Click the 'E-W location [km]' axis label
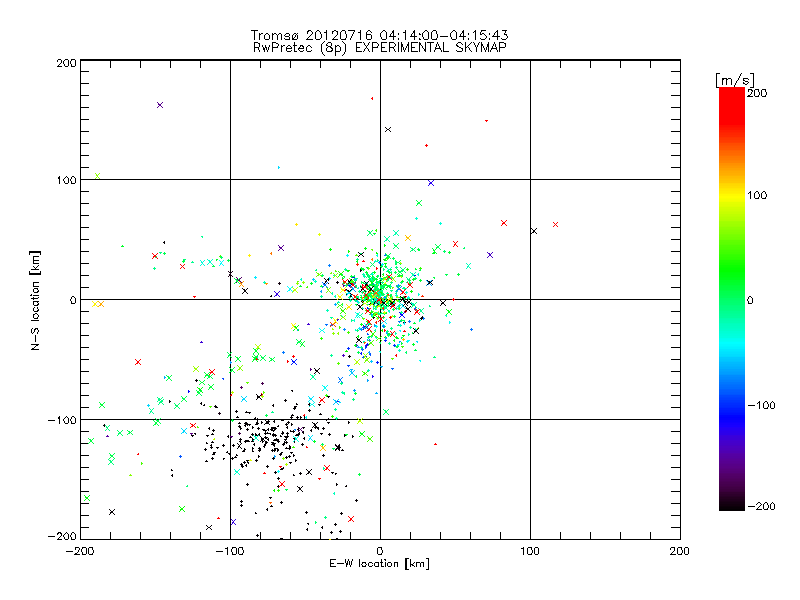The width and height of the screenshot is (800, 600). (x=379, y=564)
